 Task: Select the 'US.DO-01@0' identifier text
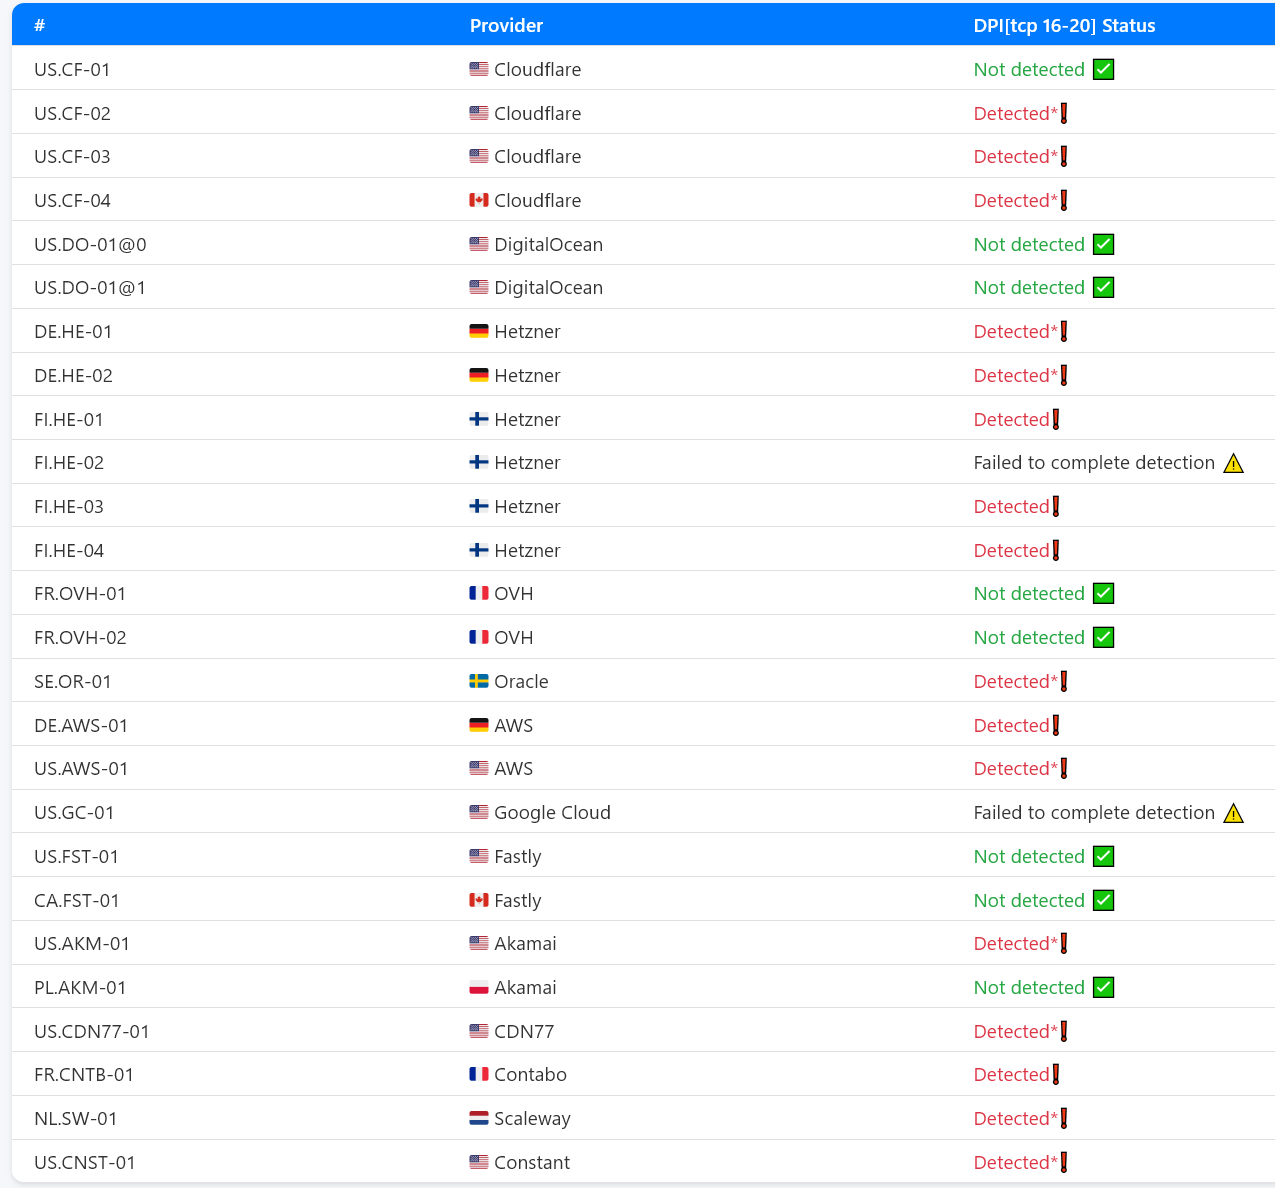90,244
